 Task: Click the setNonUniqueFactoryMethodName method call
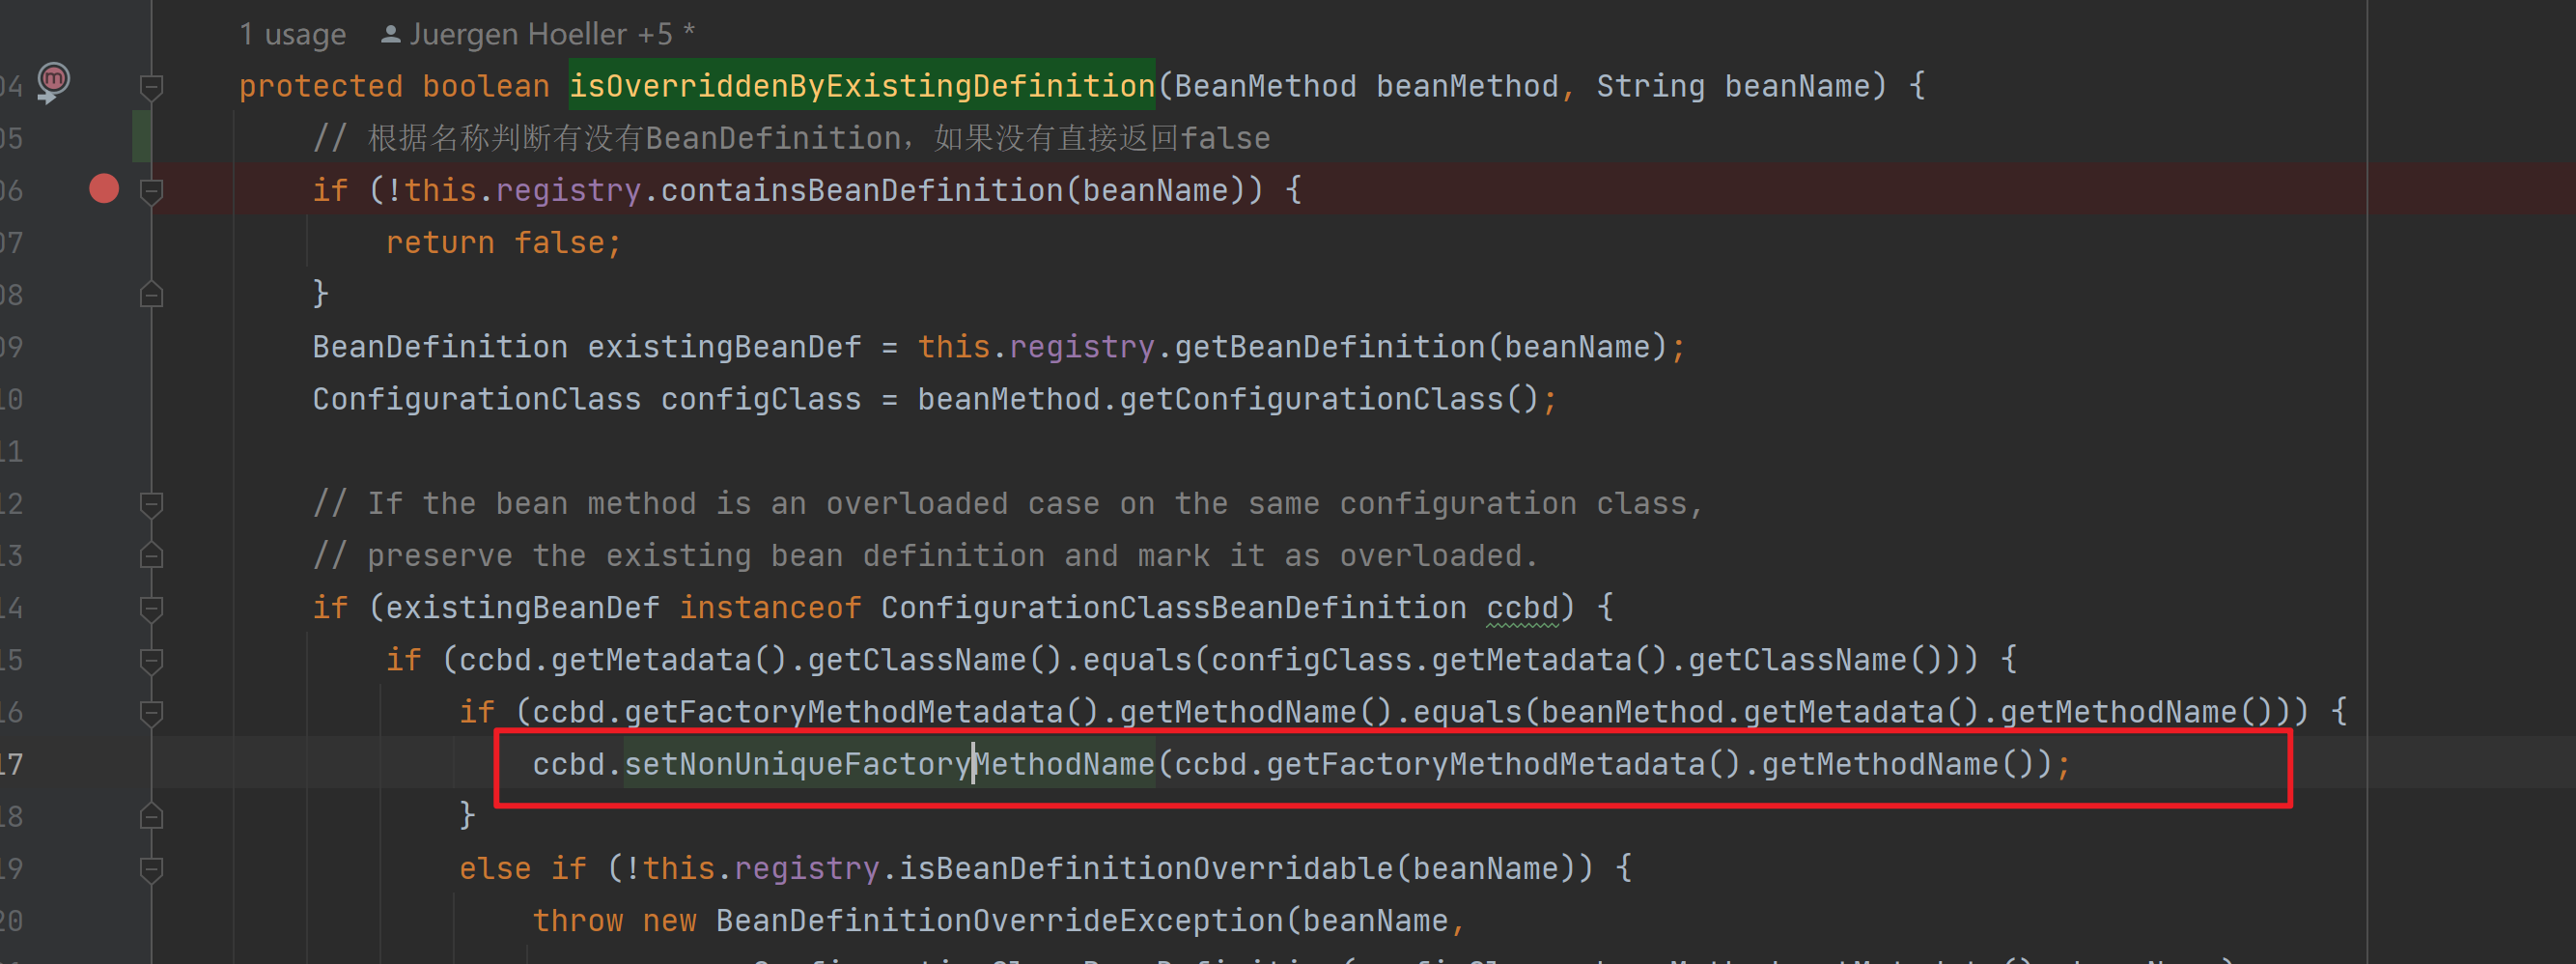click(888, 765)
